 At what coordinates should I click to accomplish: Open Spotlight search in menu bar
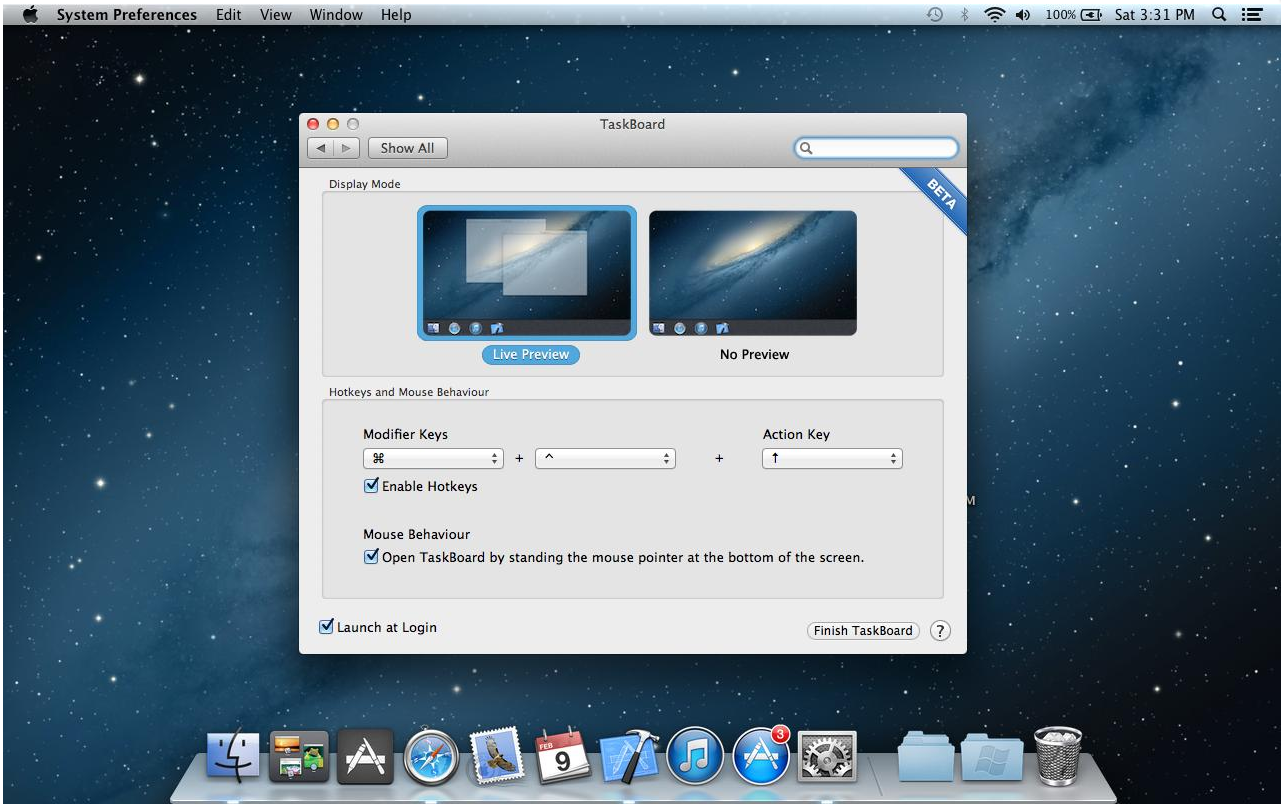click(1219, 14)
